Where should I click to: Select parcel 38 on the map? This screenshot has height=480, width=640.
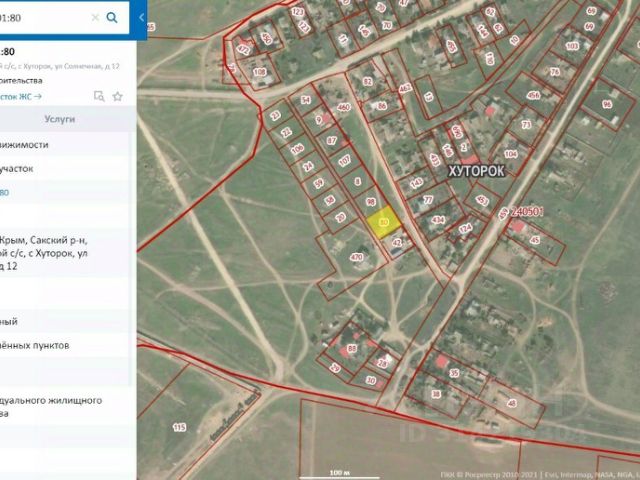coord(436,394)
